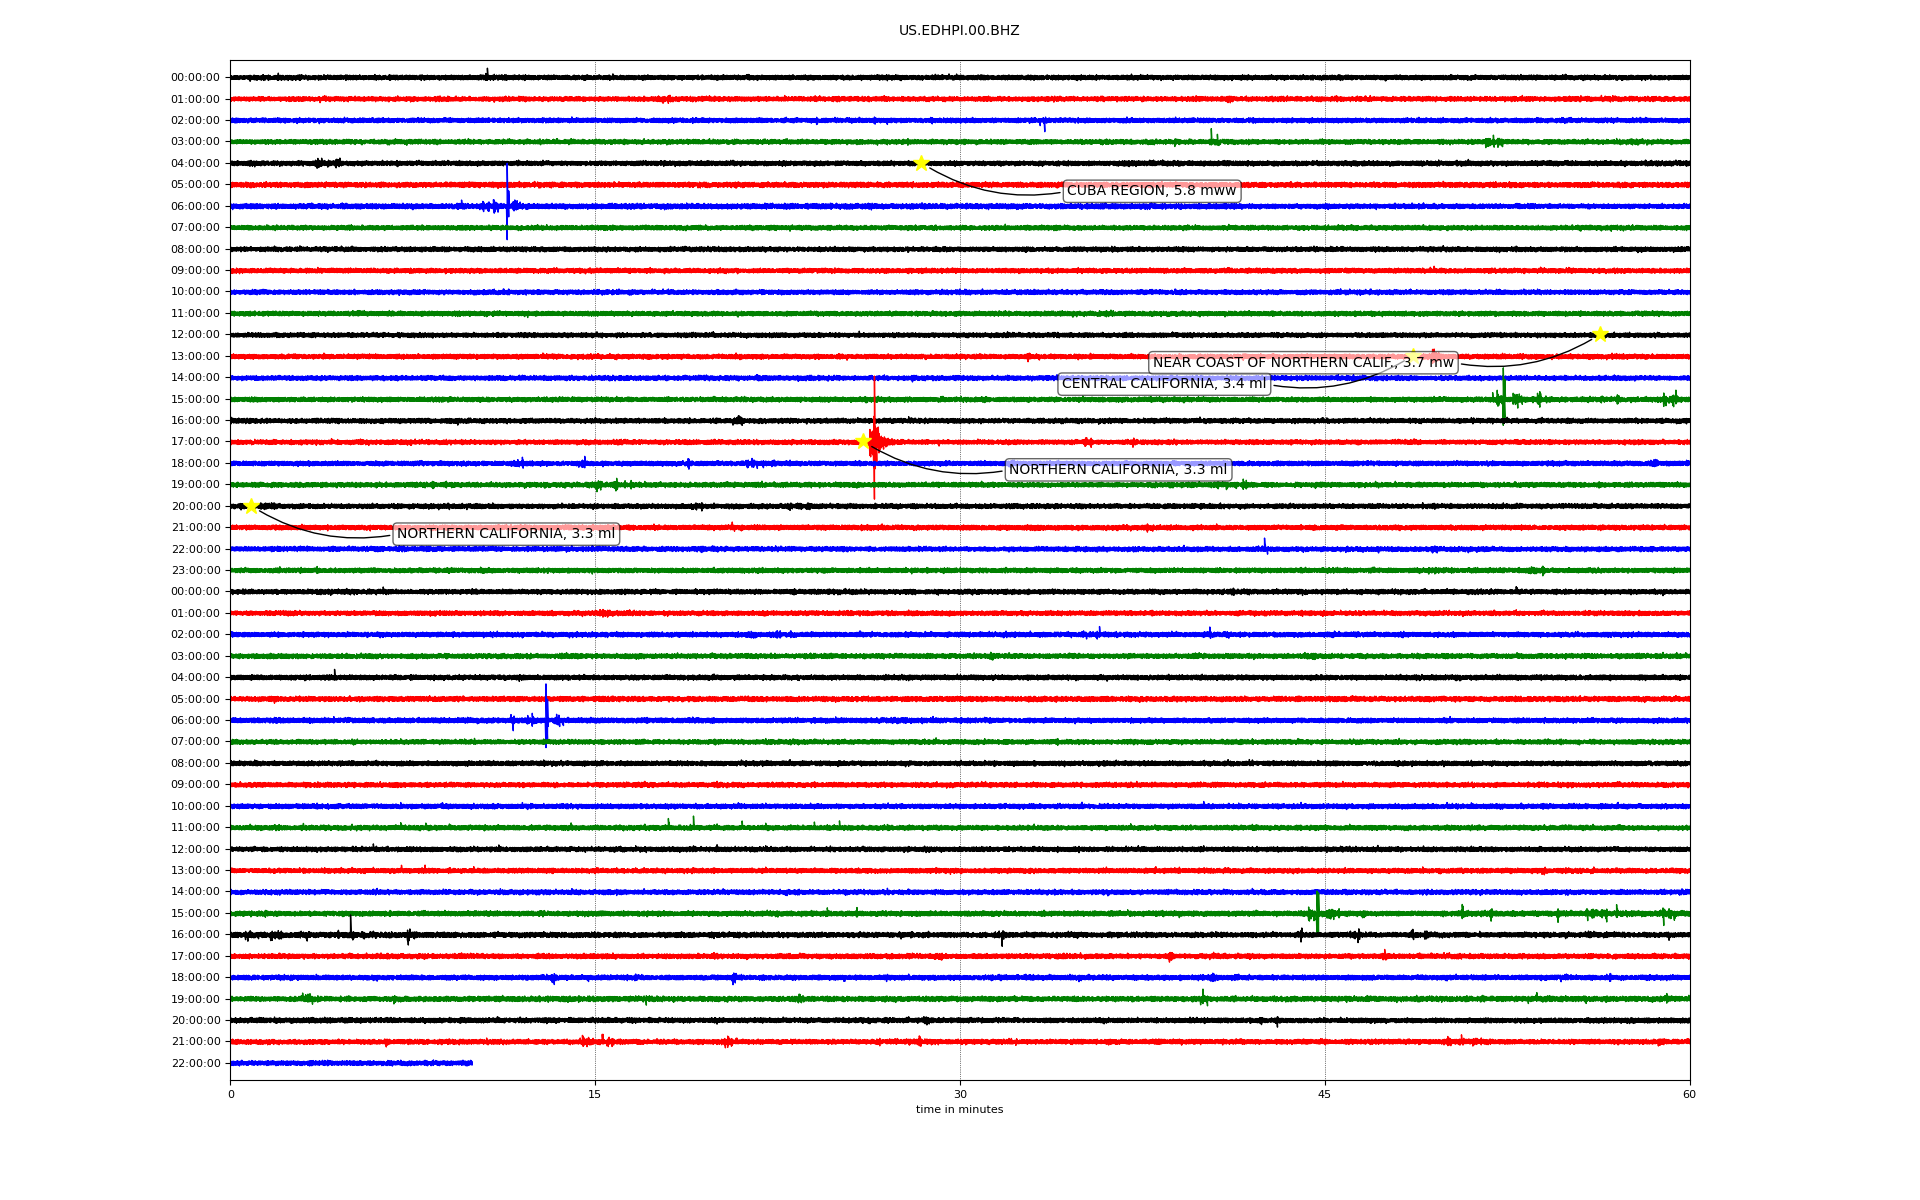Click the US.EDHPI.00.BHZ plot title
The image size is (1920, 1200).
(959, 31)
